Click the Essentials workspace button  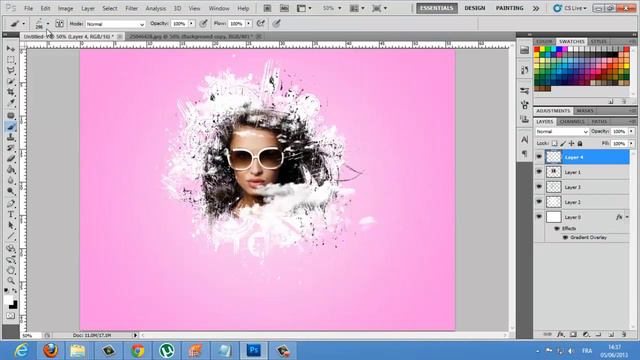(437, 8)
